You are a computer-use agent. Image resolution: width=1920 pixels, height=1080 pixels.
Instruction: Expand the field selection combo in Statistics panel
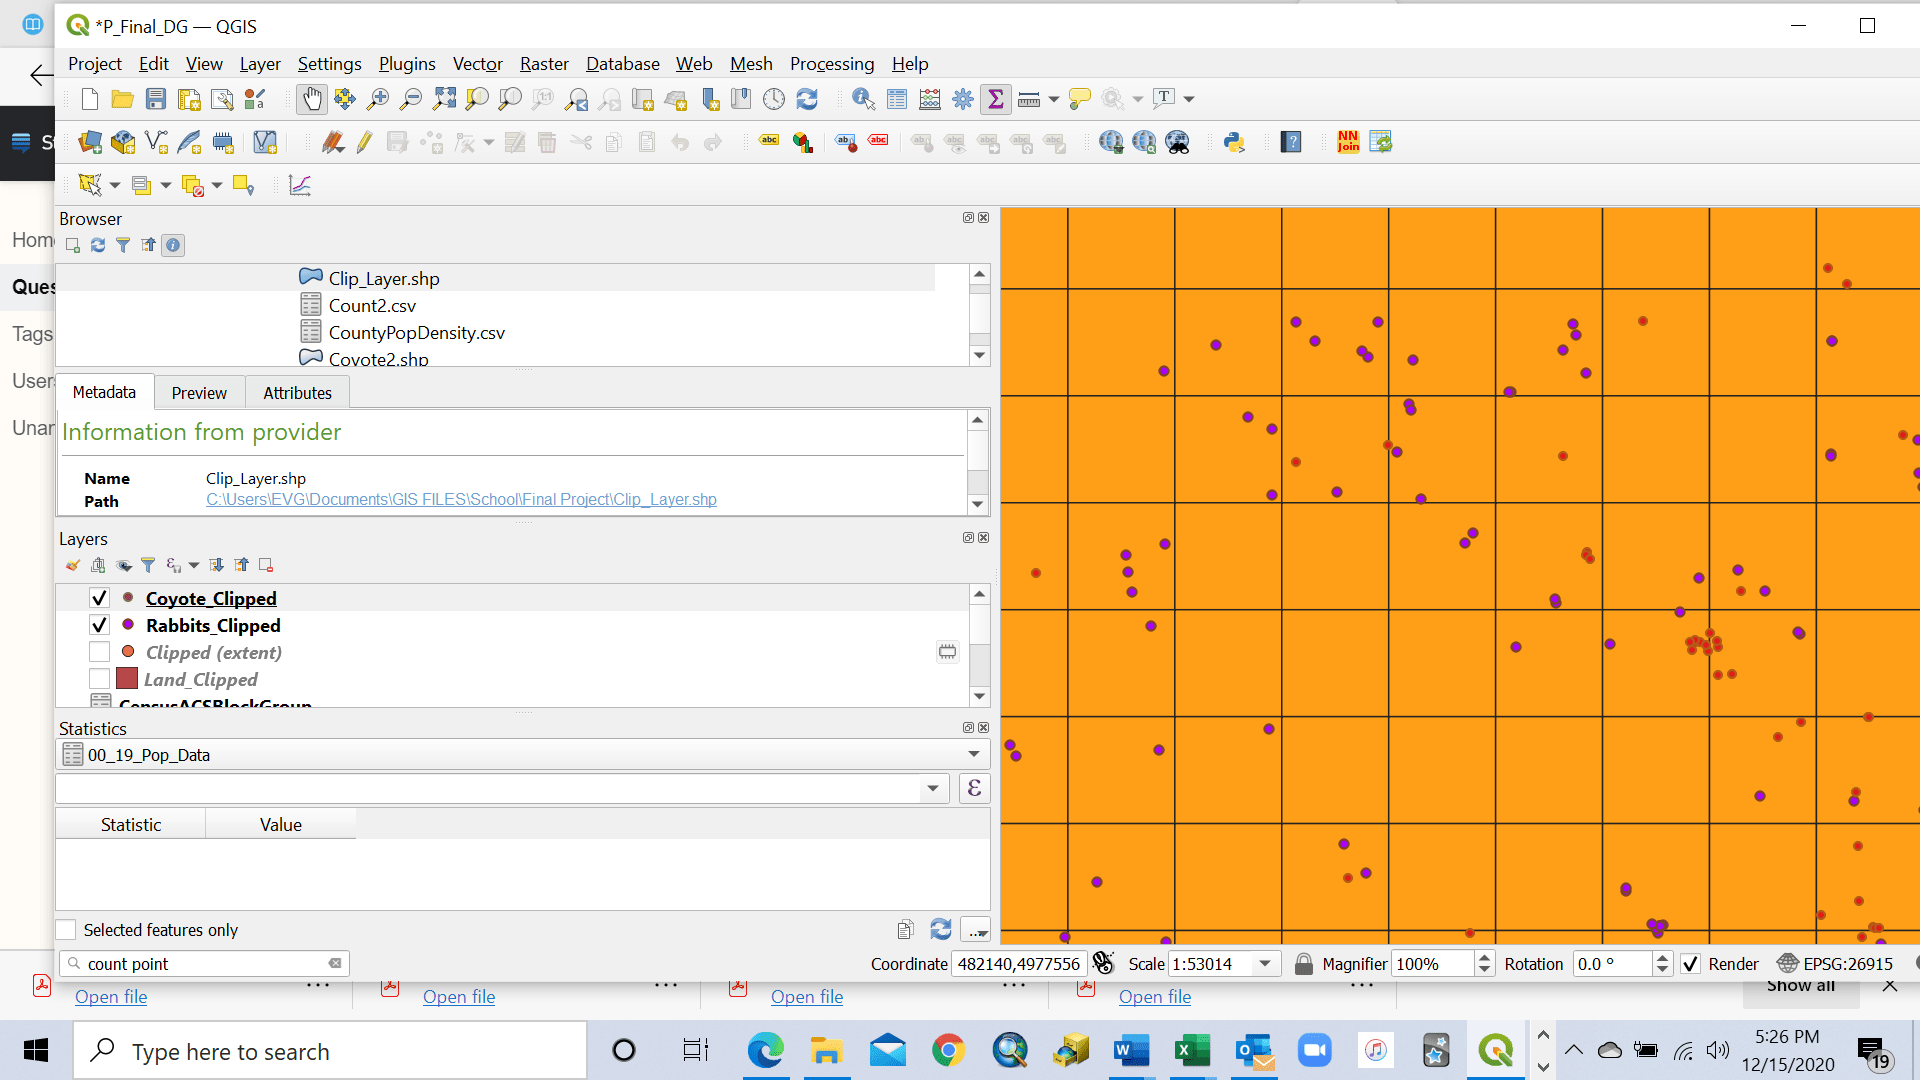[932, 788]
